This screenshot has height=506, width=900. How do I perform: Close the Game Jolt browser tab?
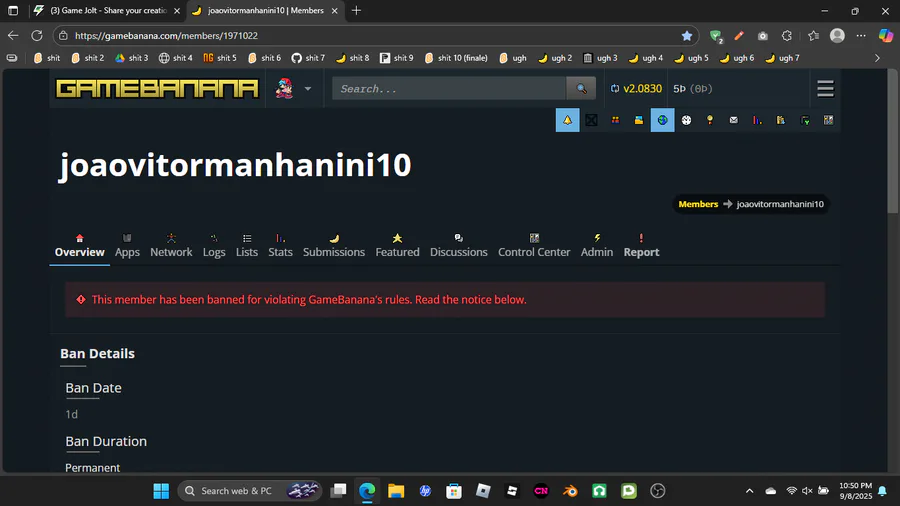177,10
